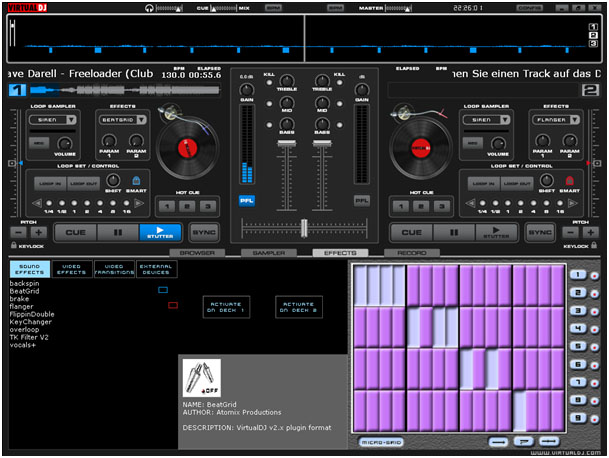Toggle the treble Kill button for left channel
Viewport: 609px width, 458px height.
(x=269, y=82)
